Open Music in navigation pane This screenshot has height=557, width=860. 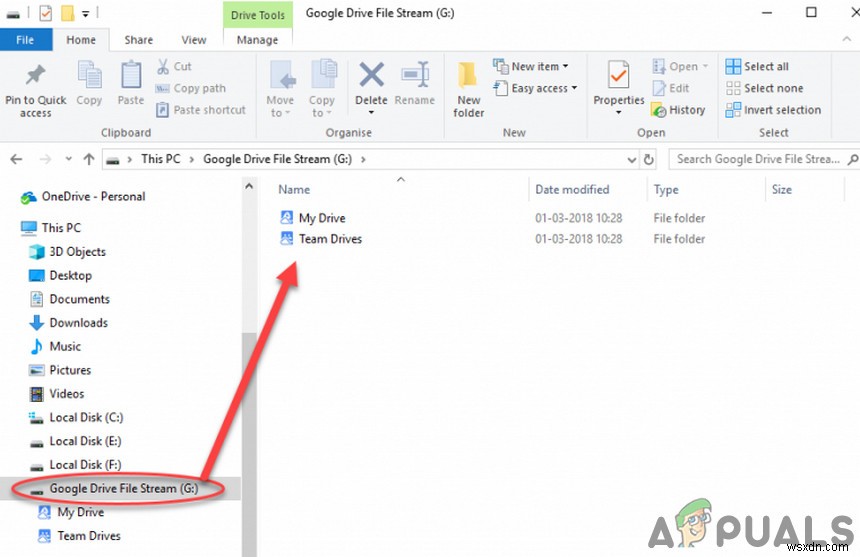[55, 346]
